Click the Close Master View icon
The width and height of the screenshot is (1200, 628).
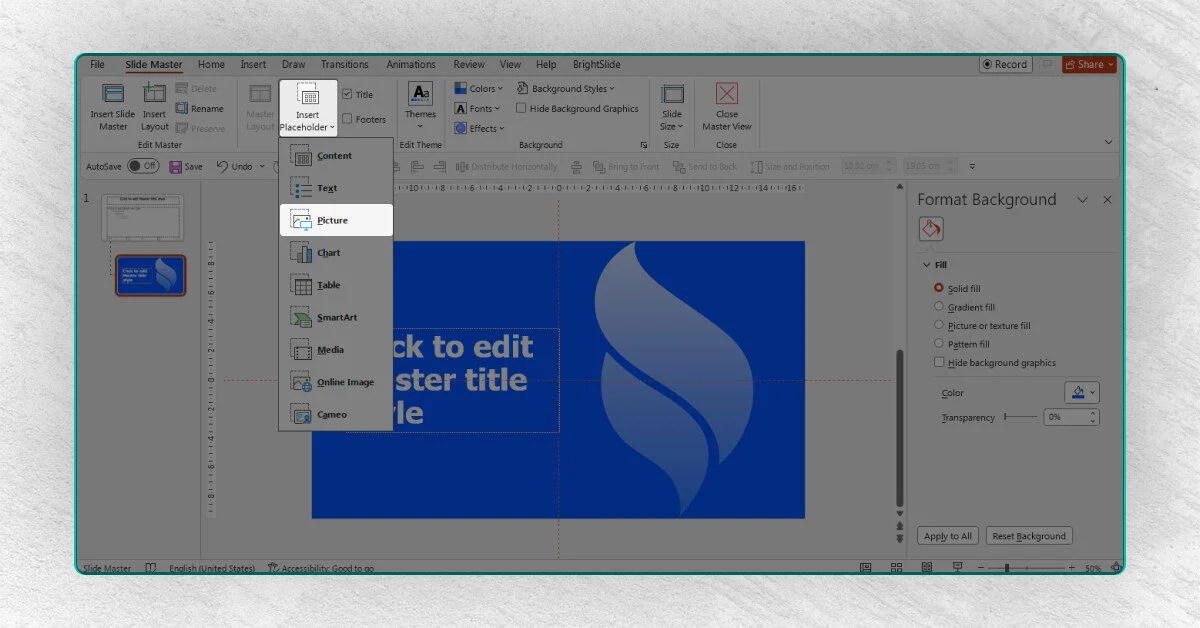click(727, 95)
